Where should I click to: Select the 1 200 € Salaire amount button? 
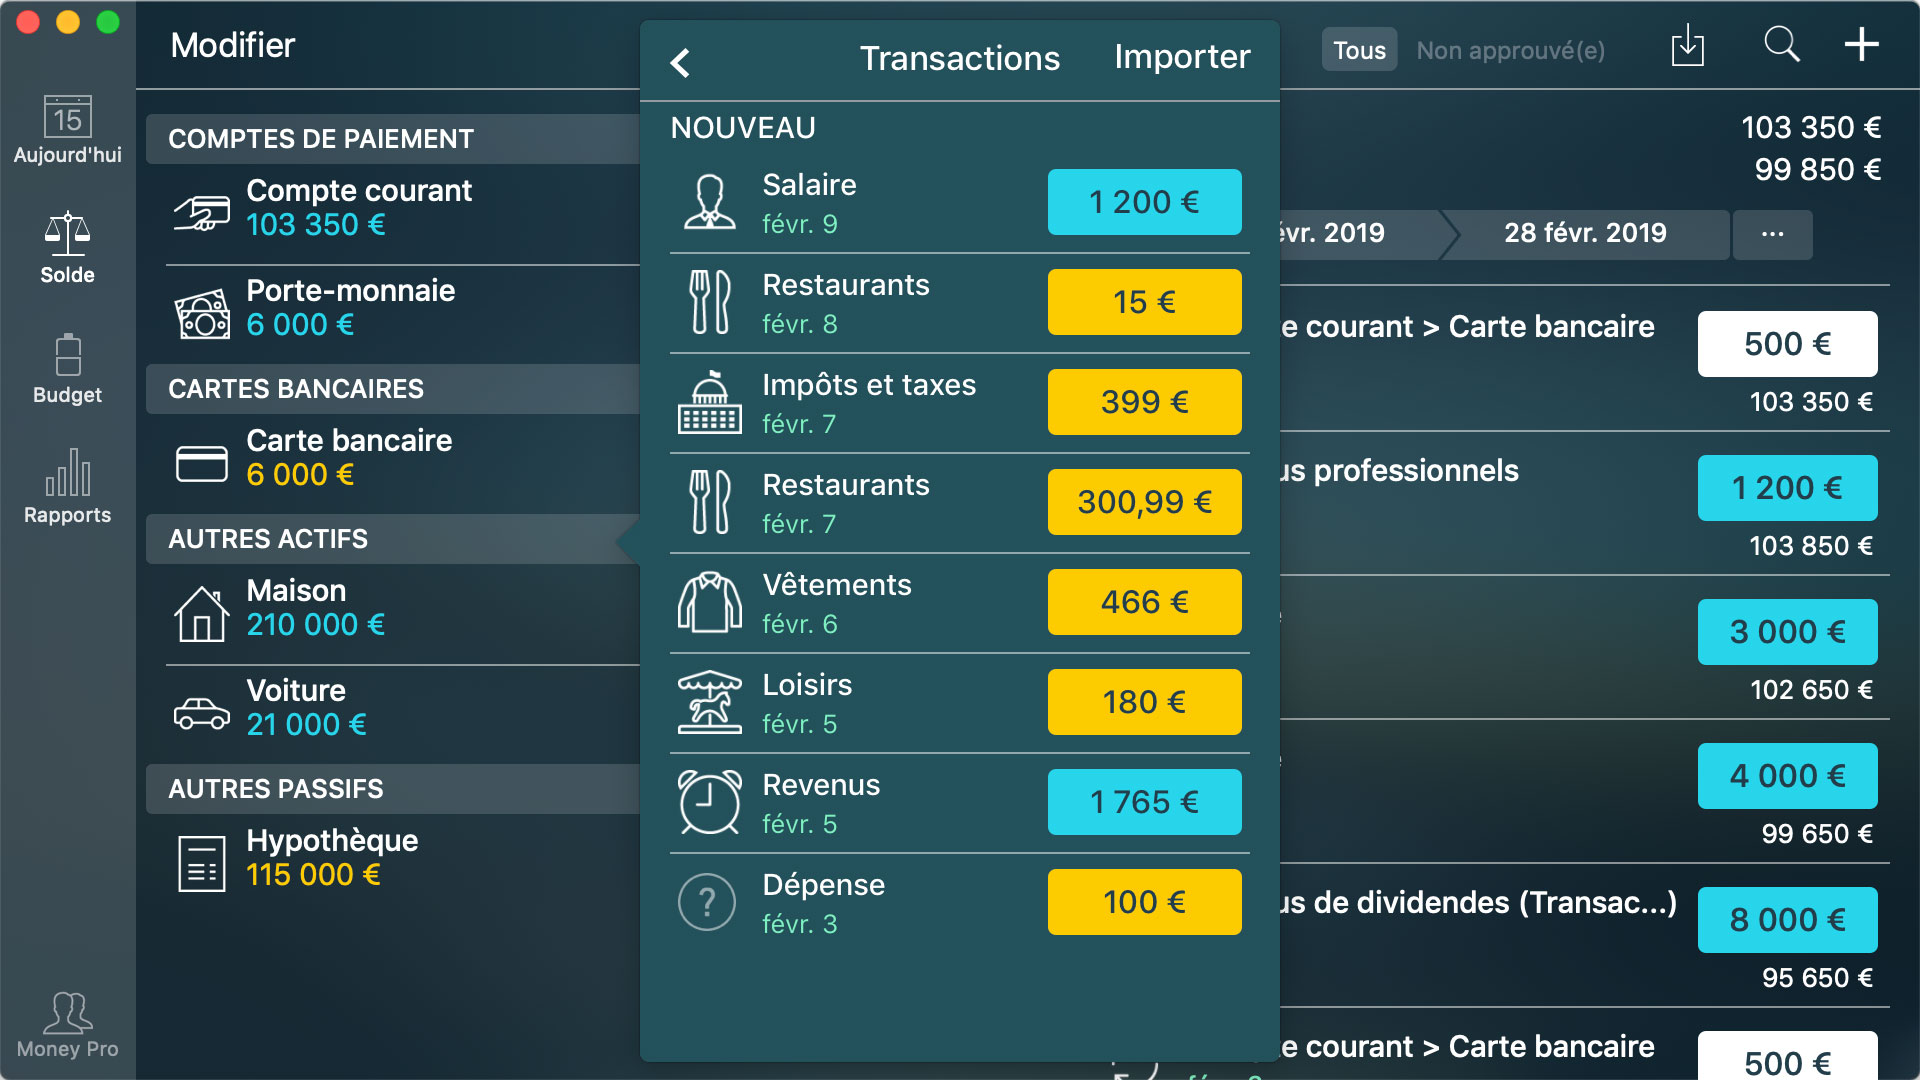pyautogui.click(x=1144, y=201)
